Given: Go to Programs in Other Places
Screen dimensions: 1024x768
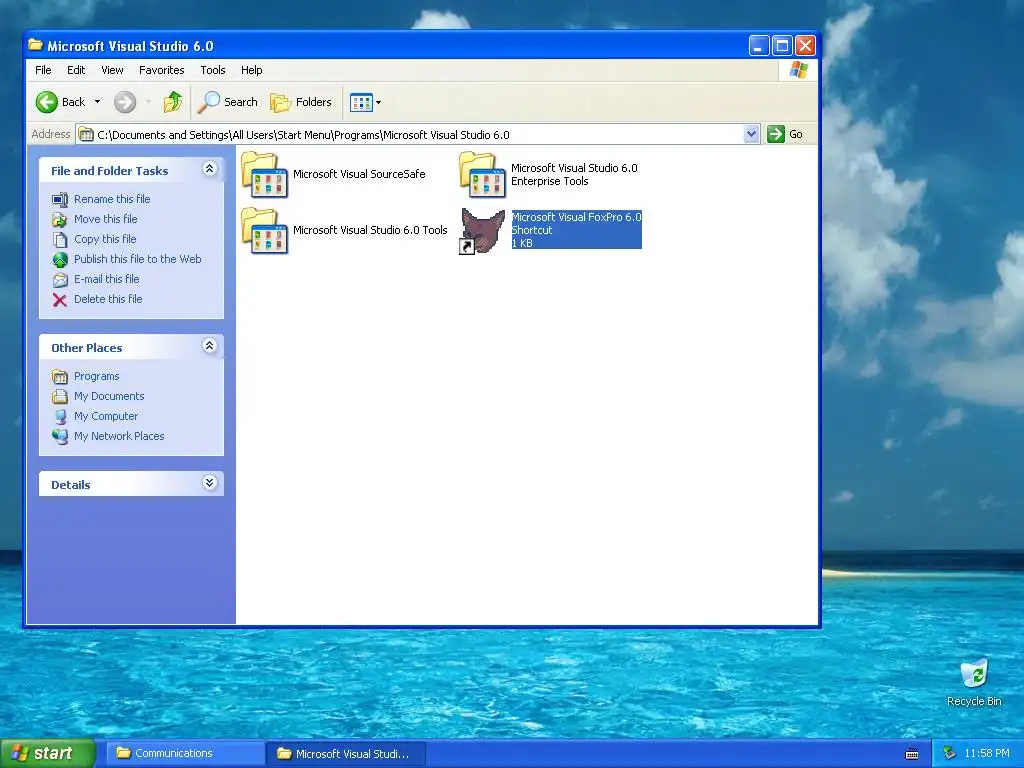Looking at the screenshot, I should [x=96, y=376].
